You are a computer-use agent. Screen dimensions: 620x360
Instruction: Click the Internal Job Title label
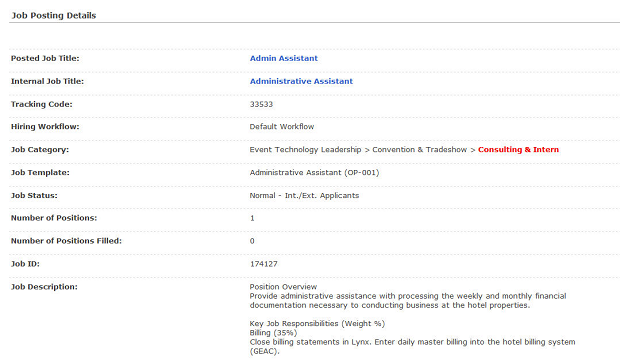(47, 81)
